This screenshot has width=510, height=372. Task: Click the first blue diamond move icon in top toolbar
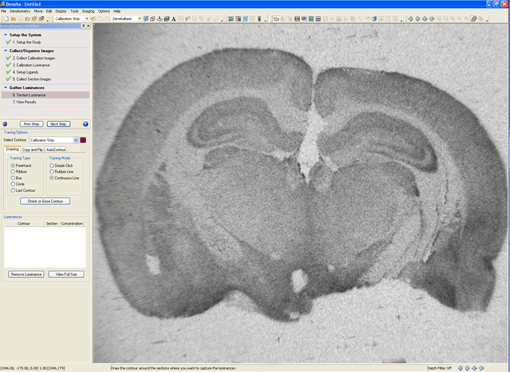(411, 19)
